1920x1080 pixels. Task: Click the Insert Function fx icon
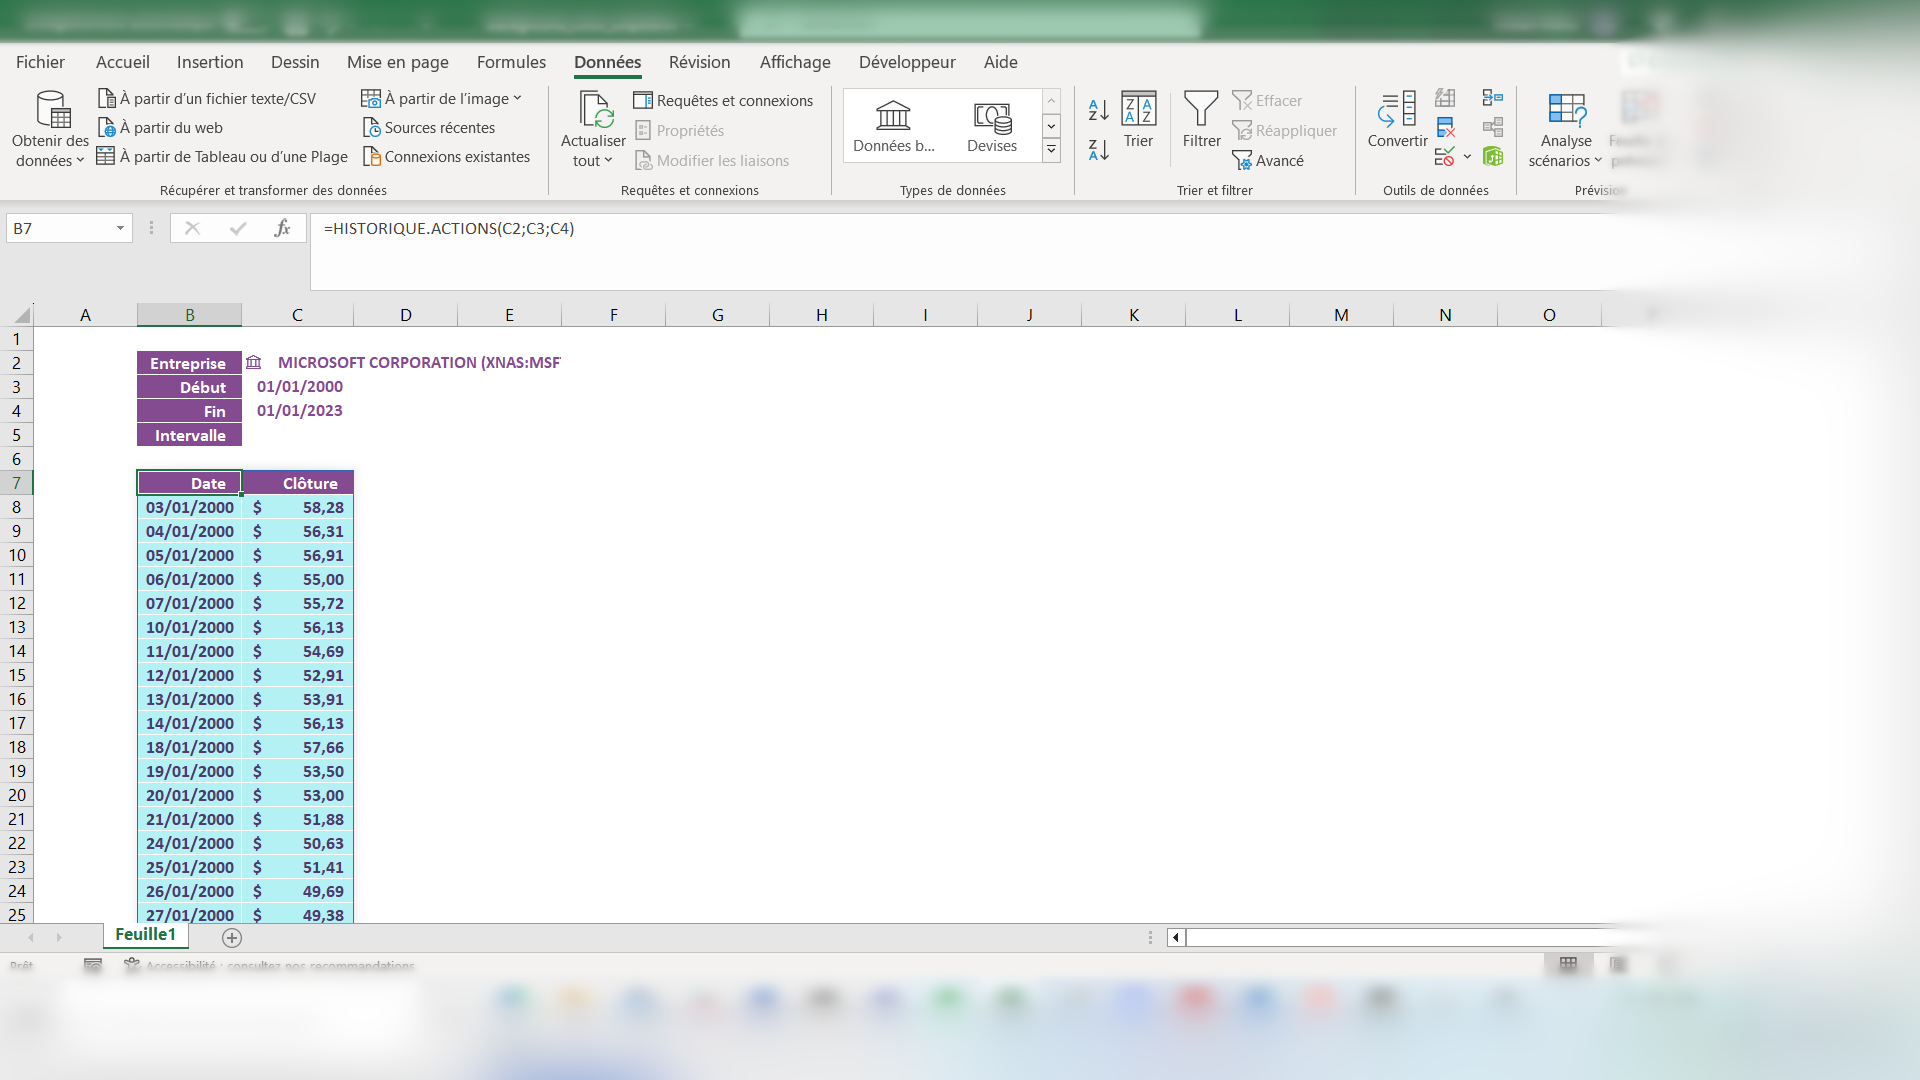tap(283, 228)
